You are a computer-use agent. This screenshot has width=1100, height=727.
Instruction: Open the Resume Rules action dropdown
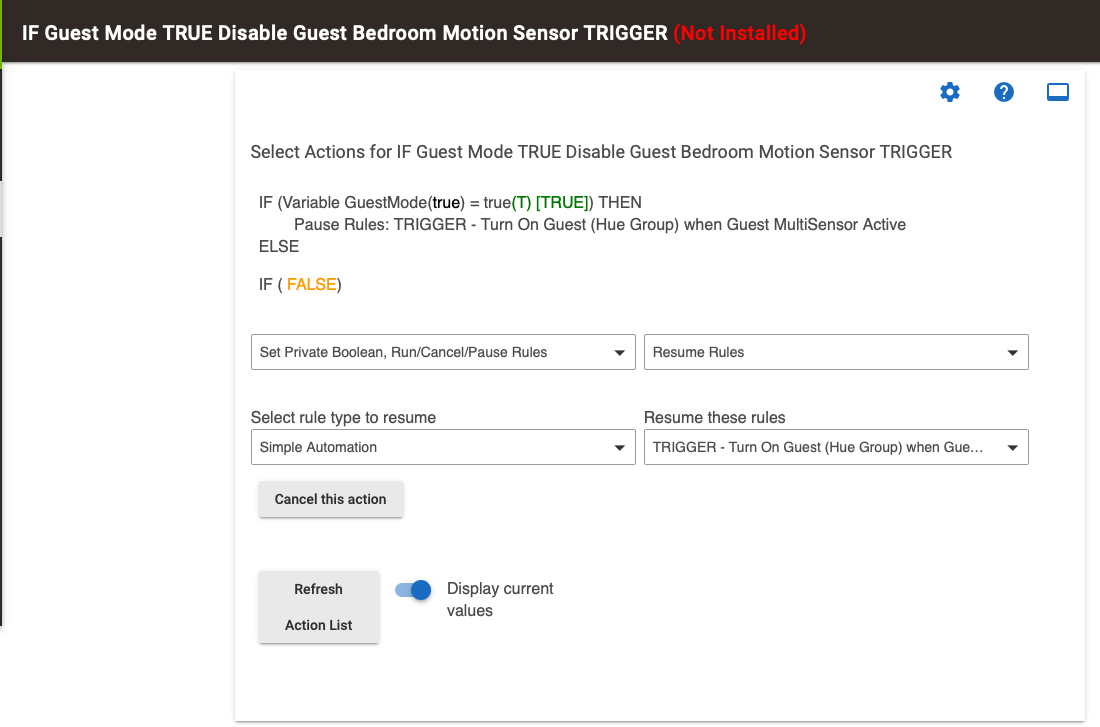(x=836, y=352)
